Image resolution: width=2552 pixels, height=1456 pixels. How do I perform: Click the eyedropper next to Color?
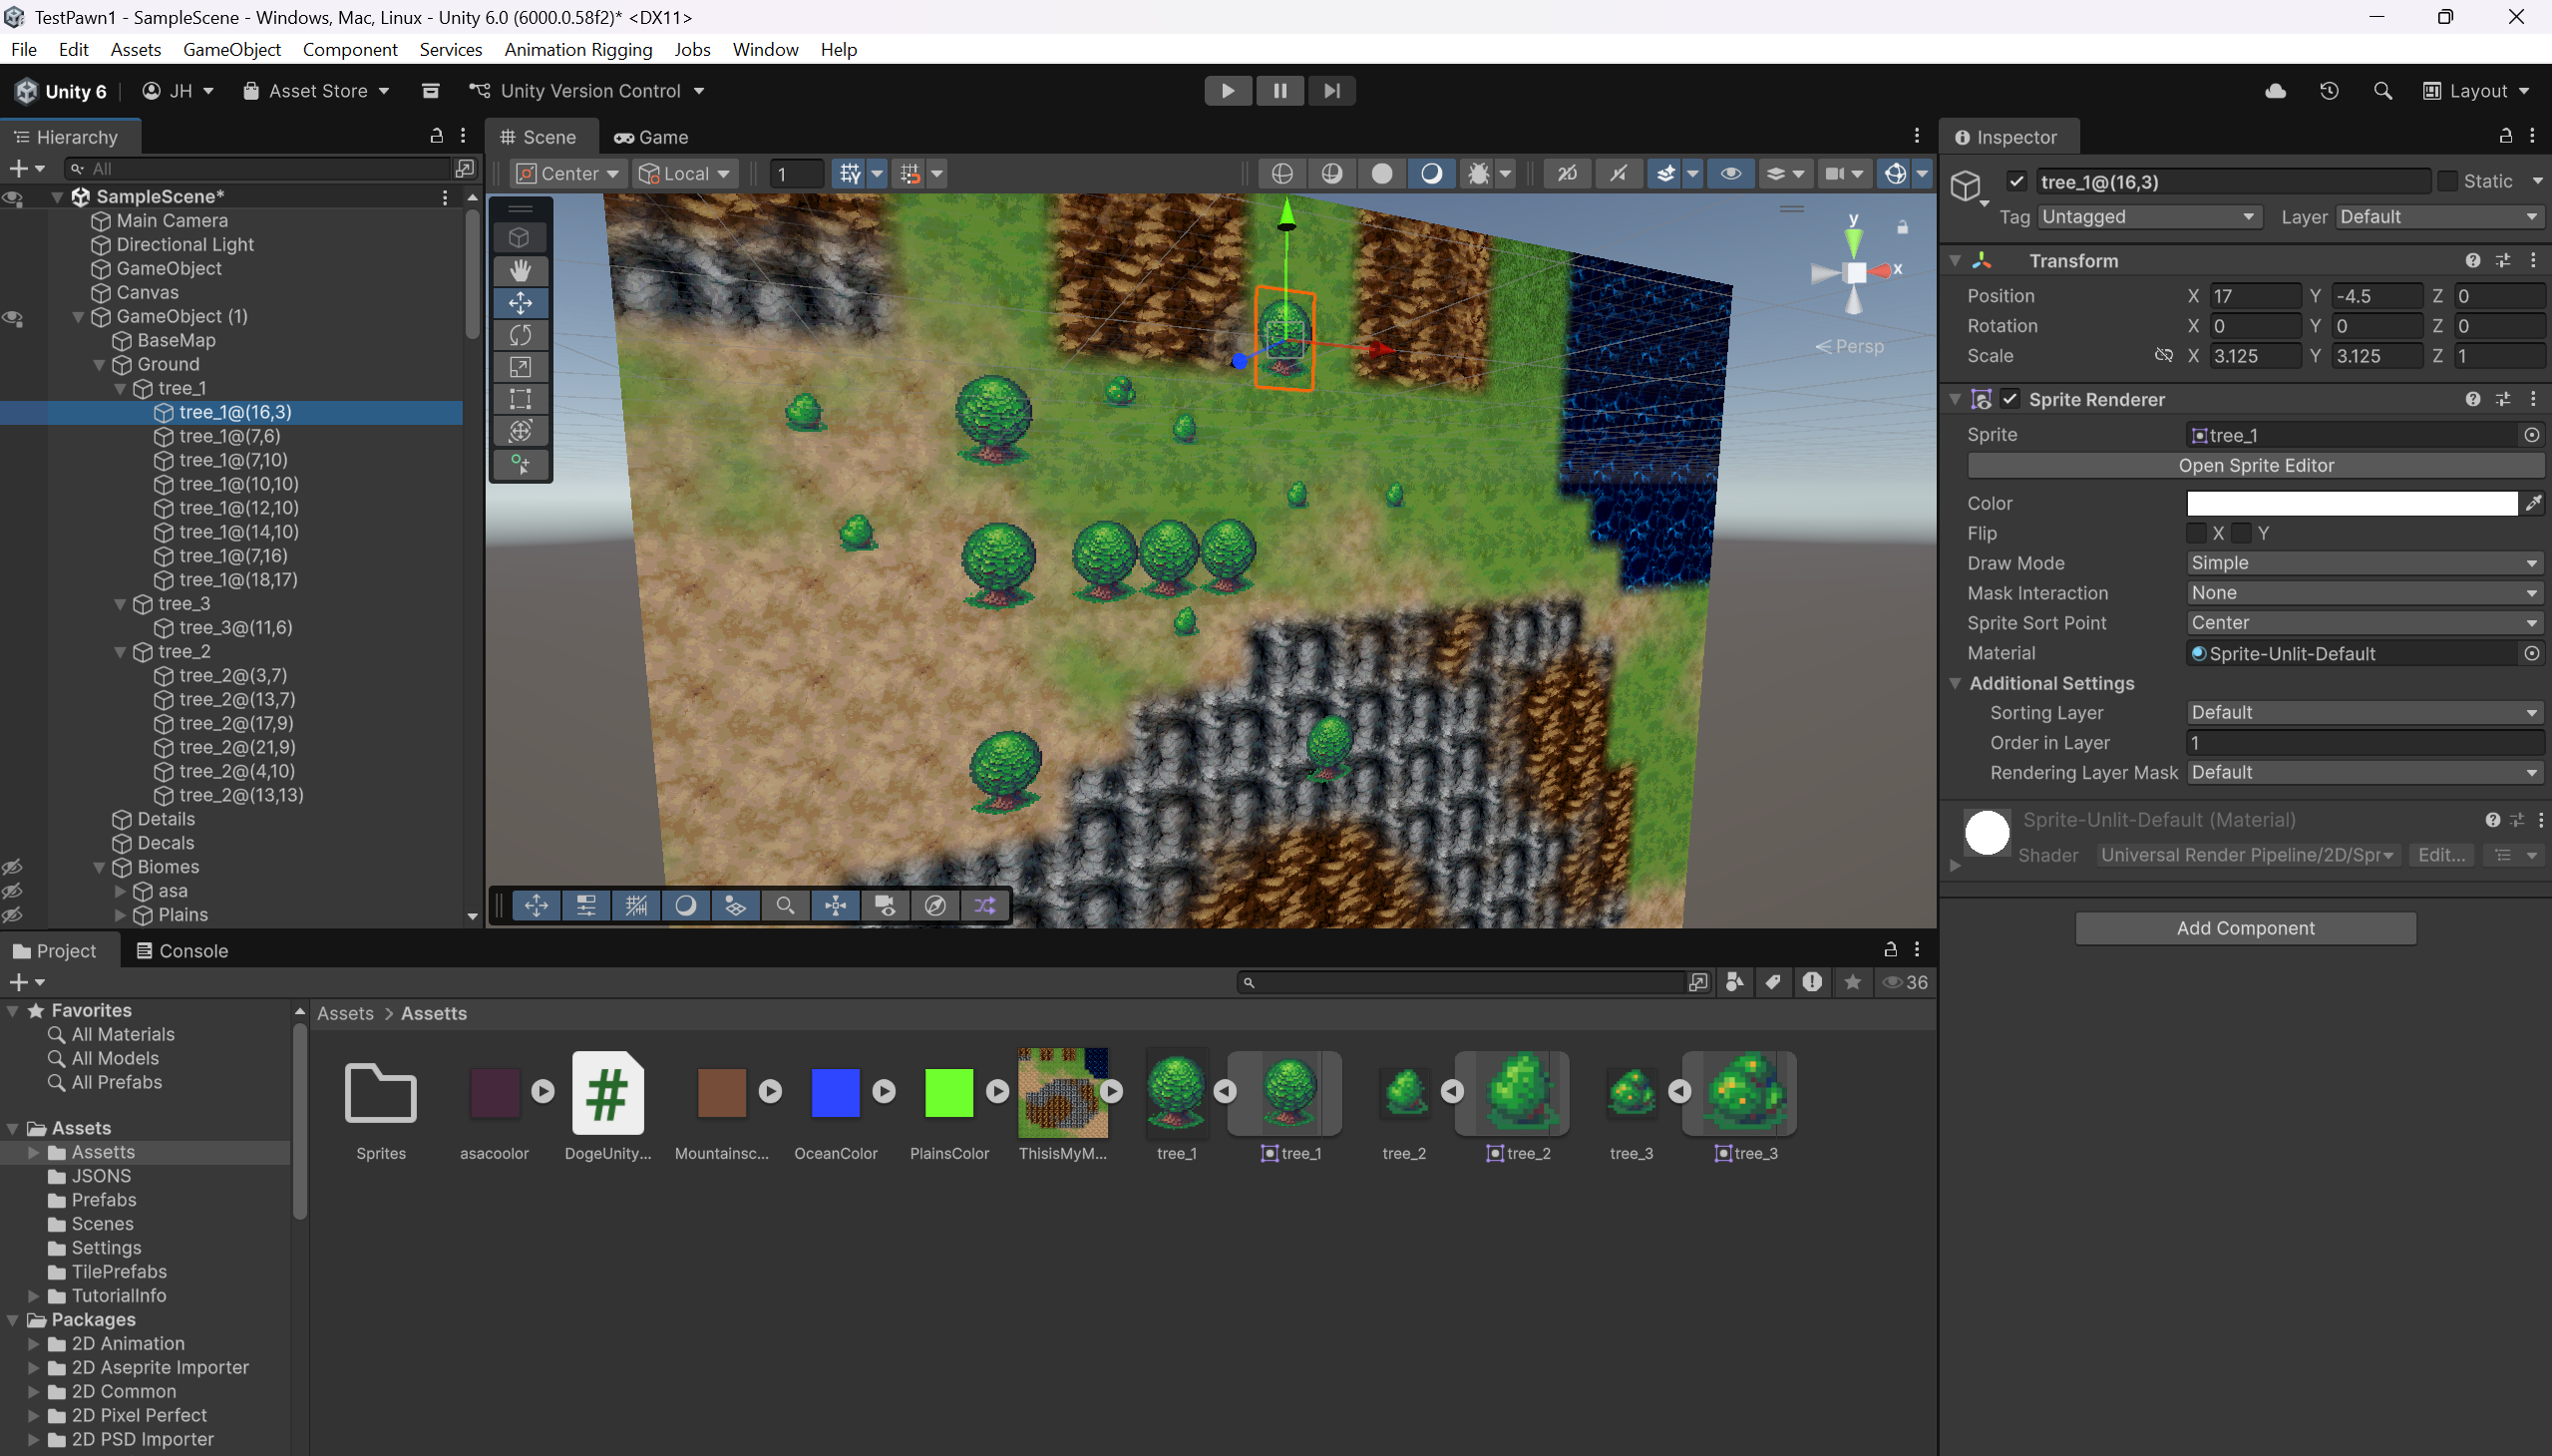[x=2532, y=504]
